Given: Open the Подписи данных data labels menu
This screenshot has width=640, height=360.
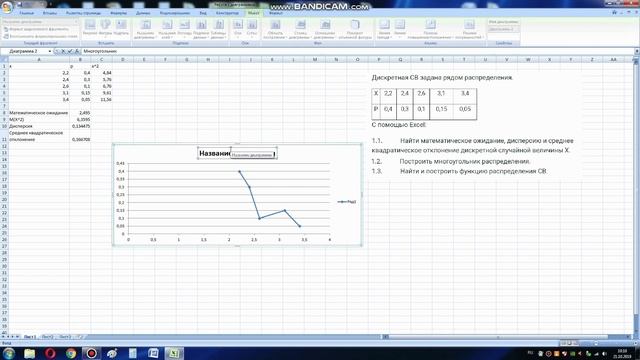Looking at the screenshot, I should pyautogui.click(x=201, y=29).
